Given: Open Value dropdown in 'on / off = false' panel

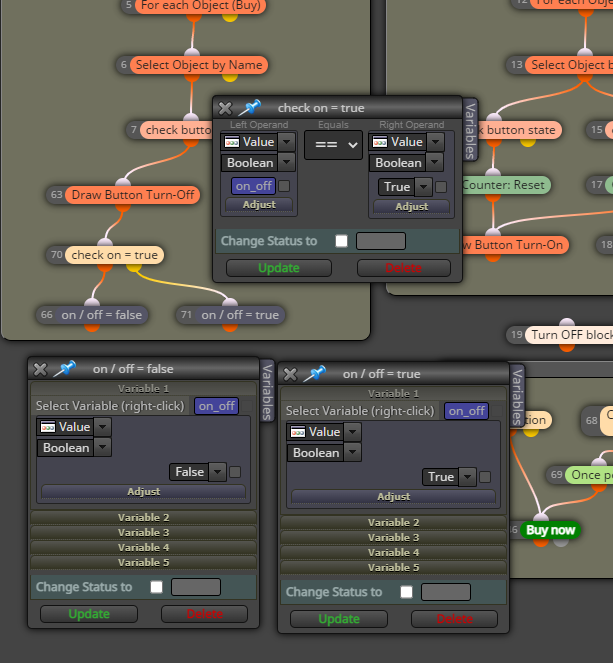Looking at the screenshot, I should coord(103,427).
